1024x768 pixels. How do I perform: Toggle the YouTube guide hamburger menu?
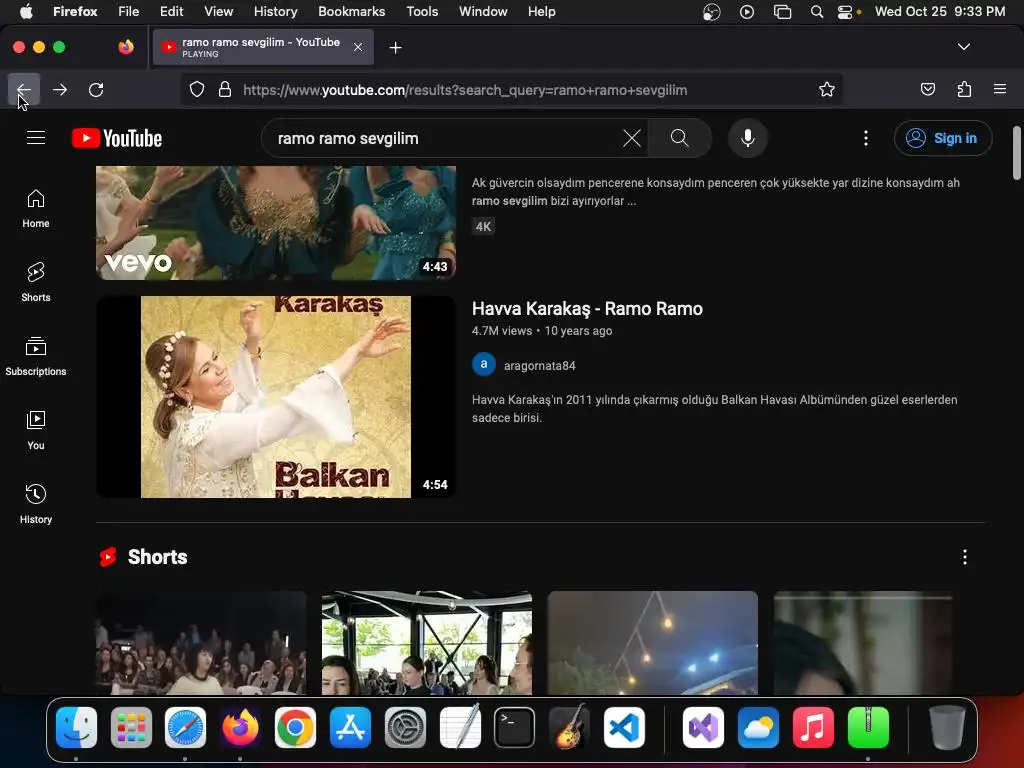coord(36,138)
